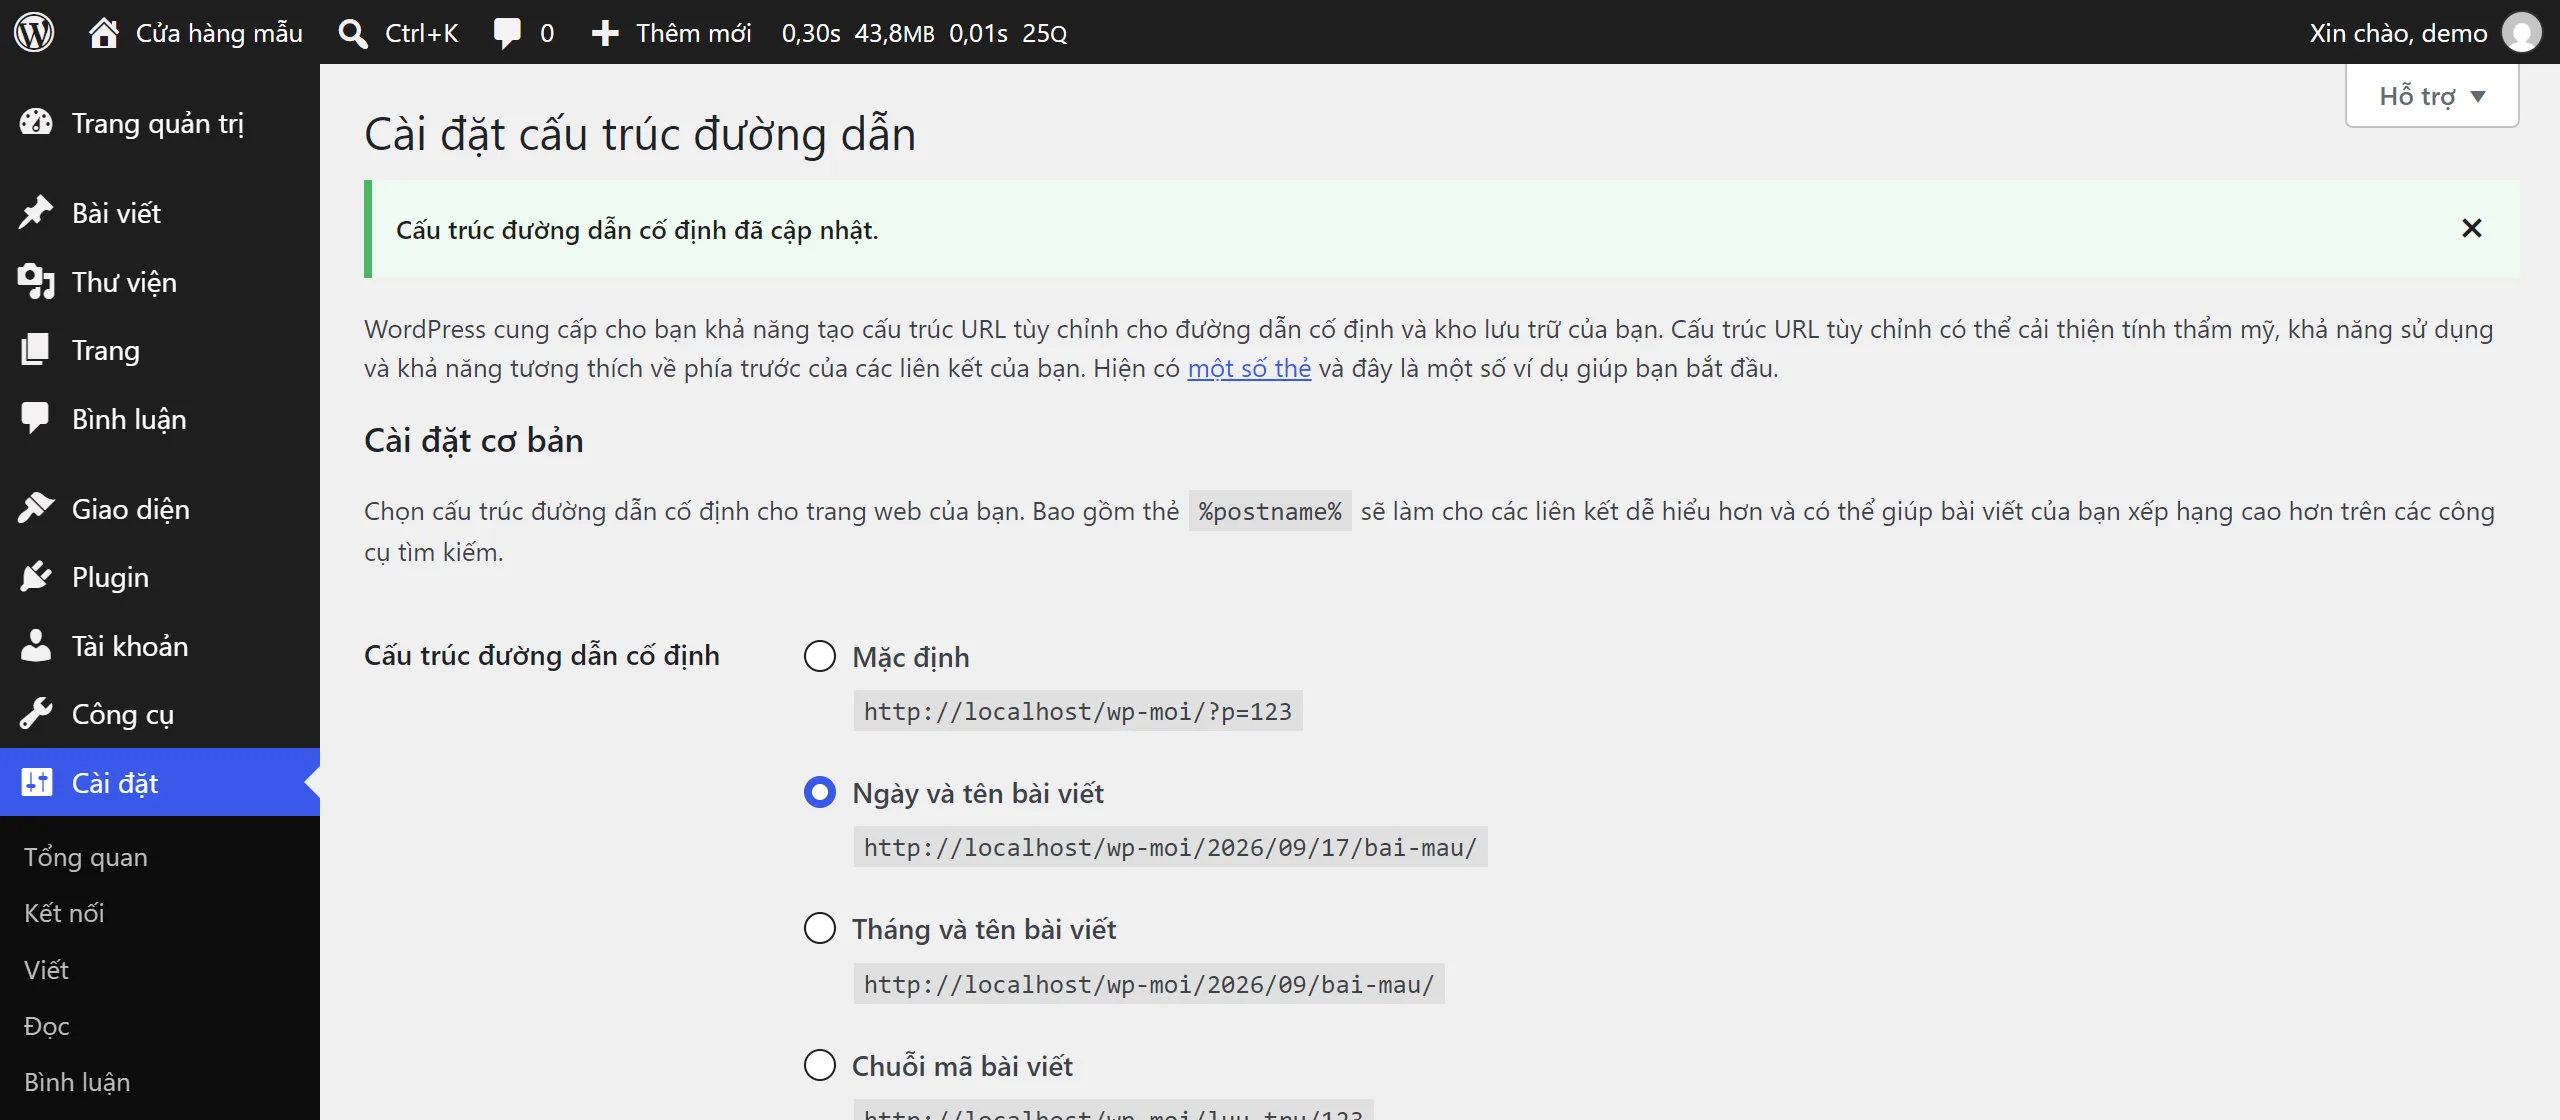
Task: Open Plugin menu item
Action: coord(160,577)
